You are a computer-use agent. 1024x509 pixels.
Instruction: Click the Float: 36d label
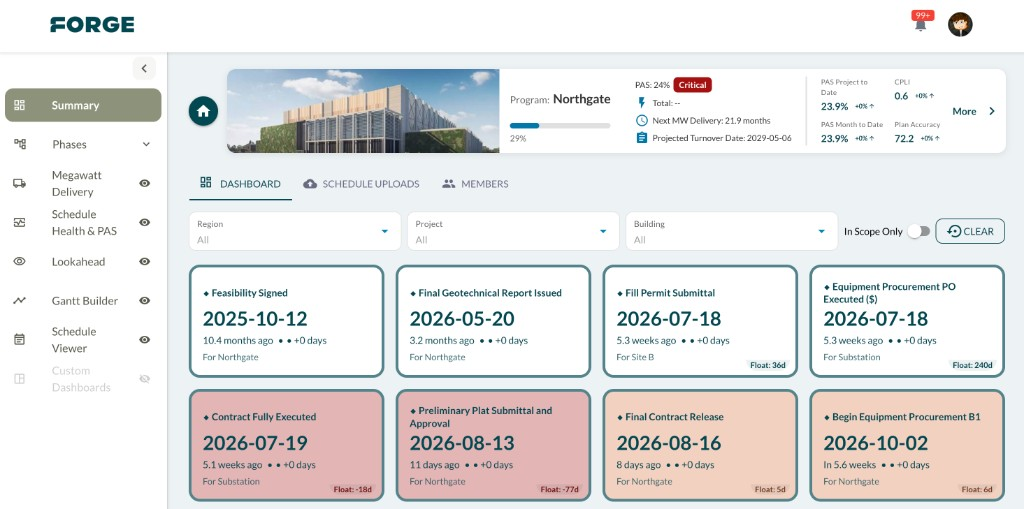[770, 365]
